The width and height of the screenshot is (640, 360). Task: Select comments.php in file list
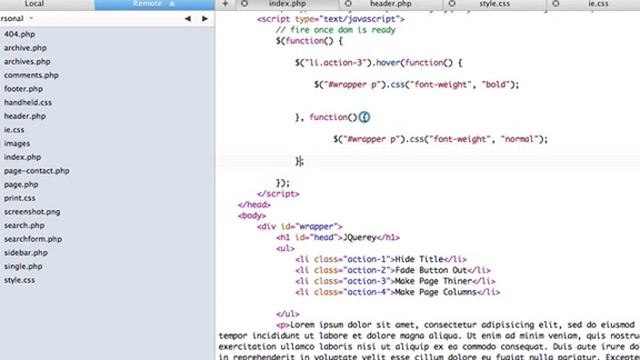tap(31, 75)
